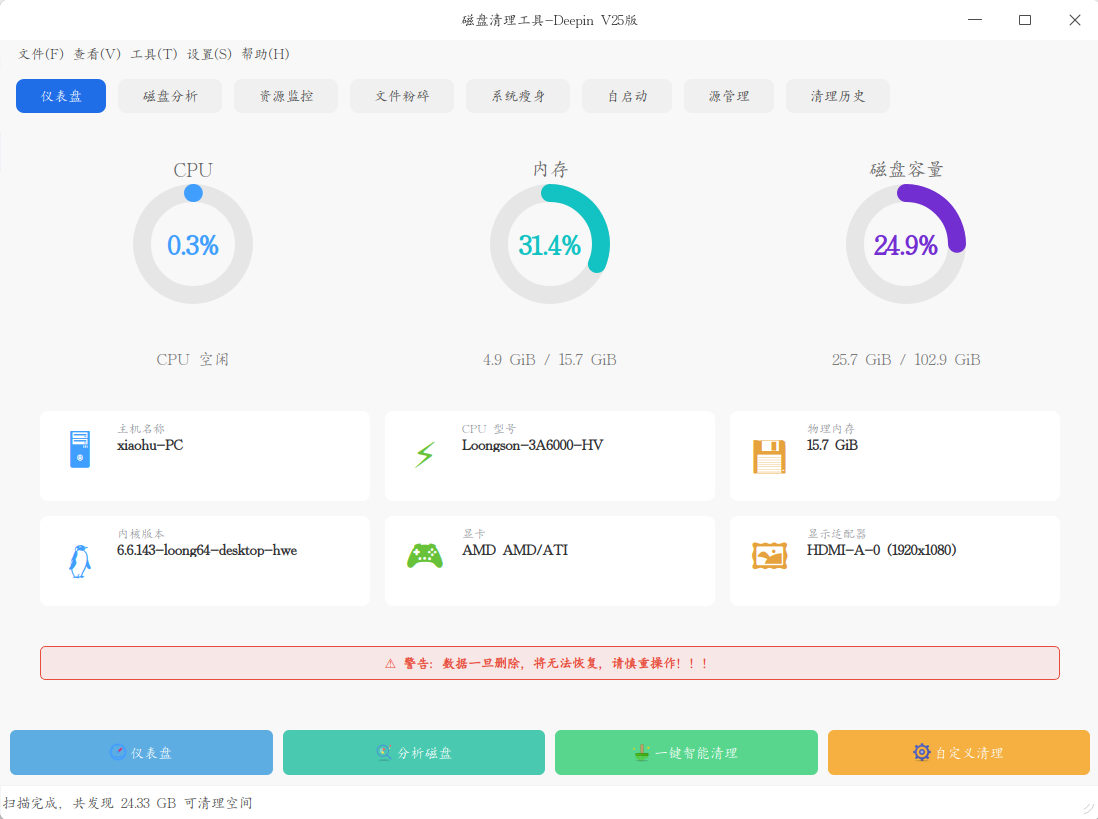The image size is (1098, 819).
Task: Click the orange picture display adapter icon
Action: point(770,556)
